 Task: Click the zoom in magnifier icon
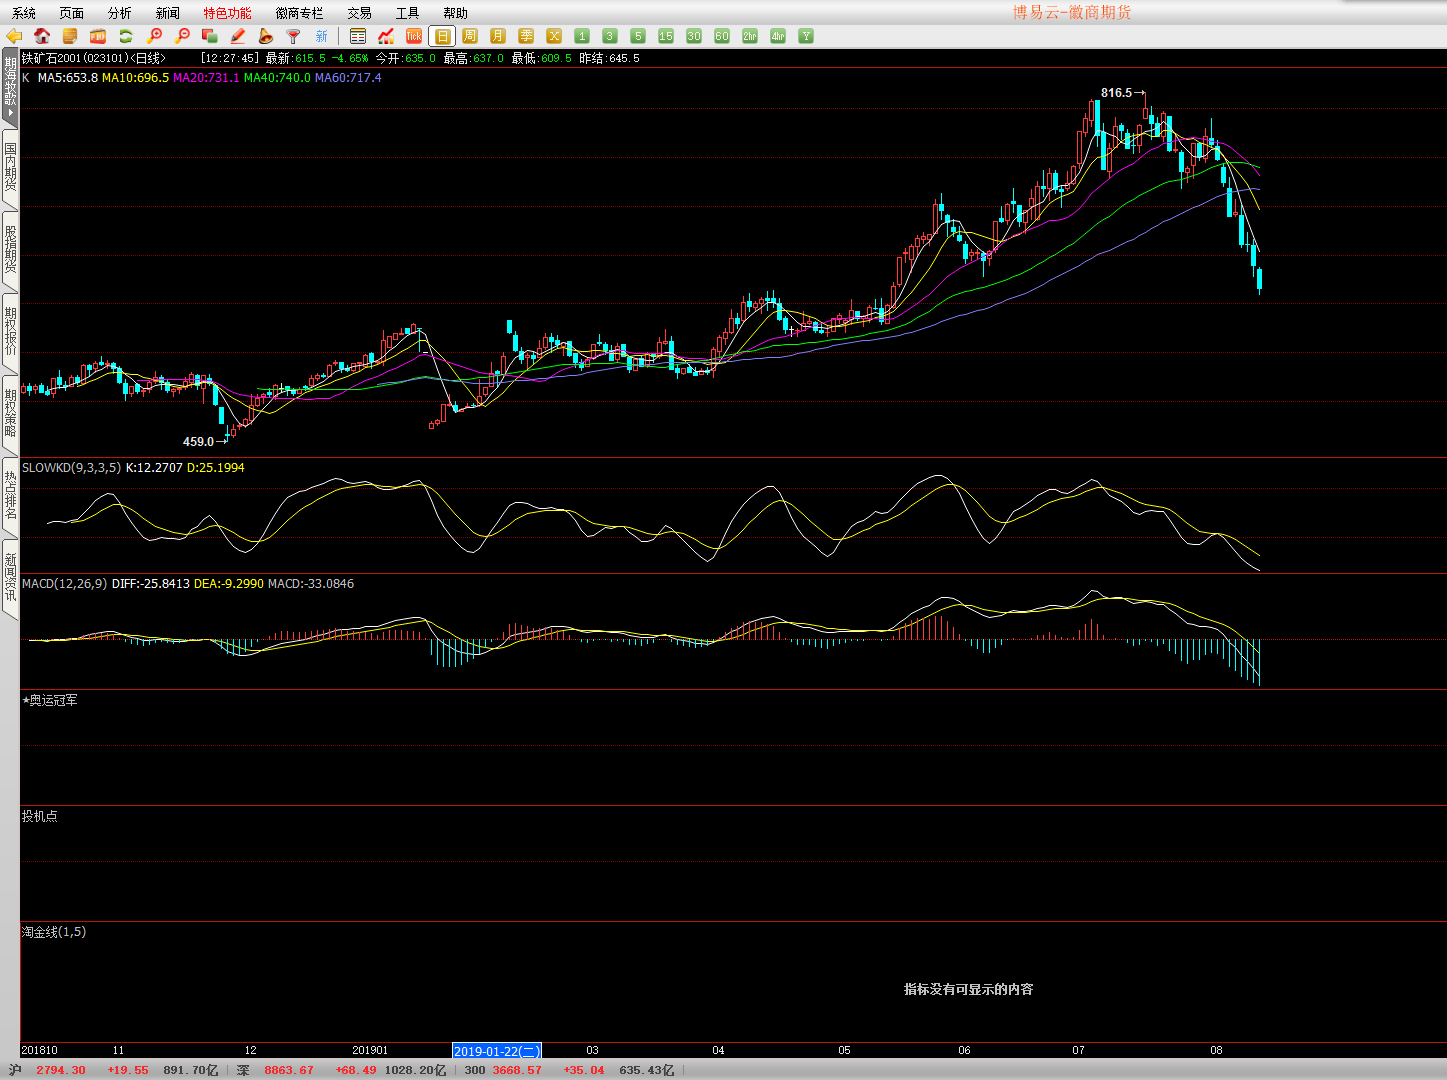point(154,36)
